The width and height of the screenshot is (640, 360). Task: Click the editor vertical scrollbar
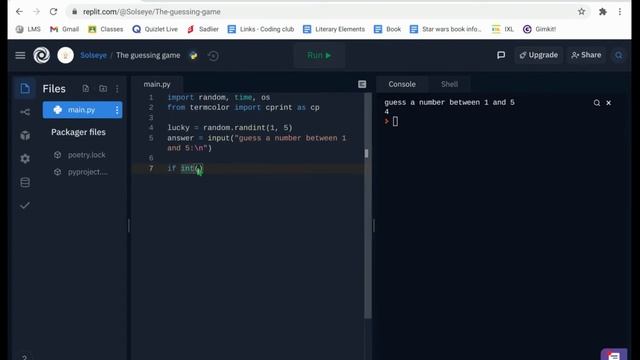(x=367, y=206)
